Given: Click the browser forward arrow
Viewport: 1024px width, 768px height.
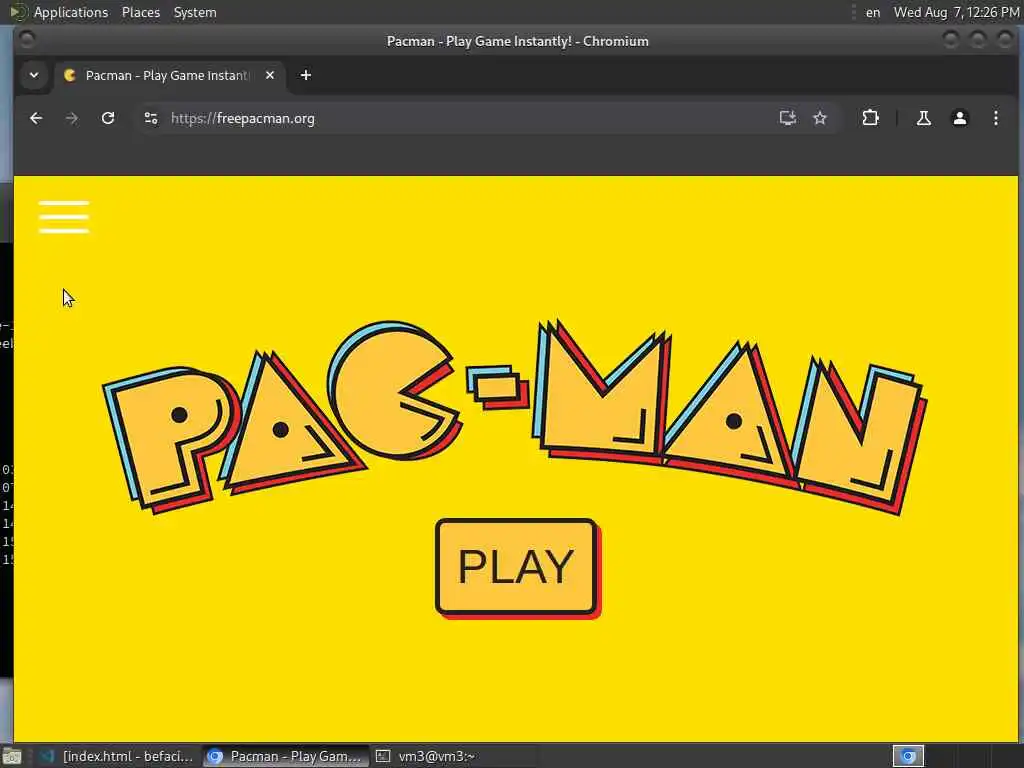Looking at the screenshot, I should click(72, 118).
